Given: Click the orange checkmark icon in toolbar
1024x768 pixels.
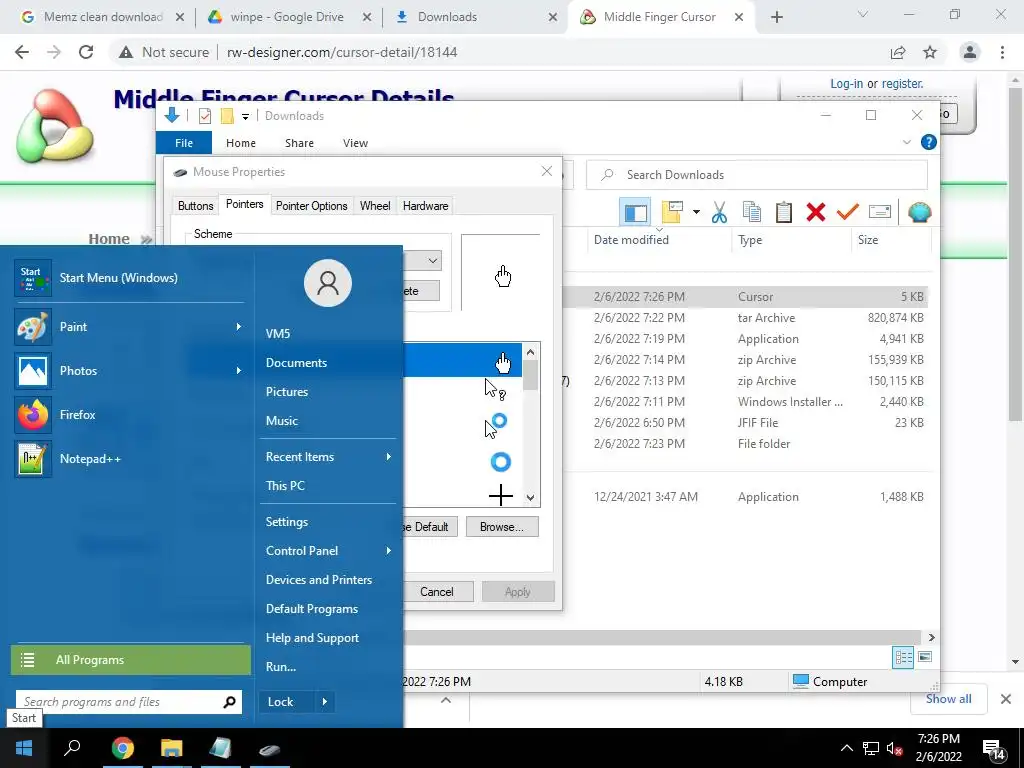Looking at the screenshot, I should coord(848,212).
